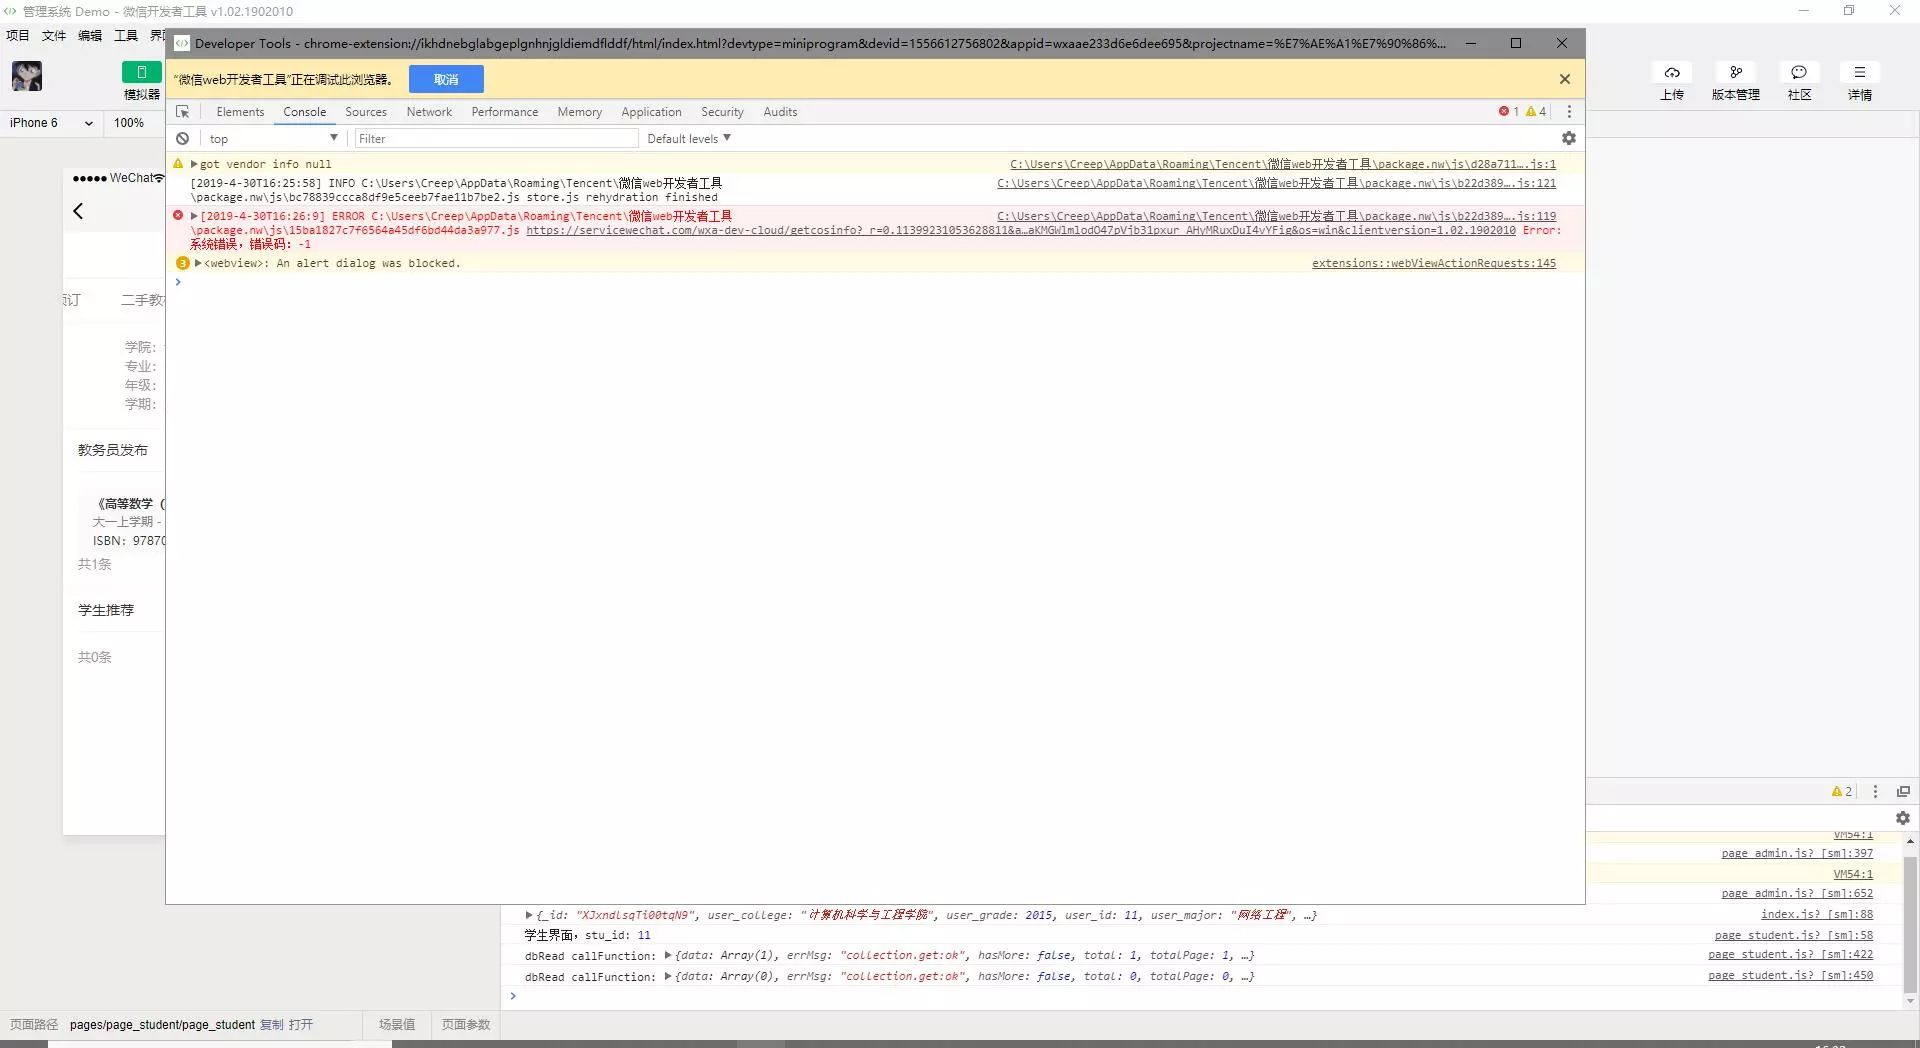Open the 社区 community icon
Screen dimensions: 1920x1048
[x=1799, y=72]
